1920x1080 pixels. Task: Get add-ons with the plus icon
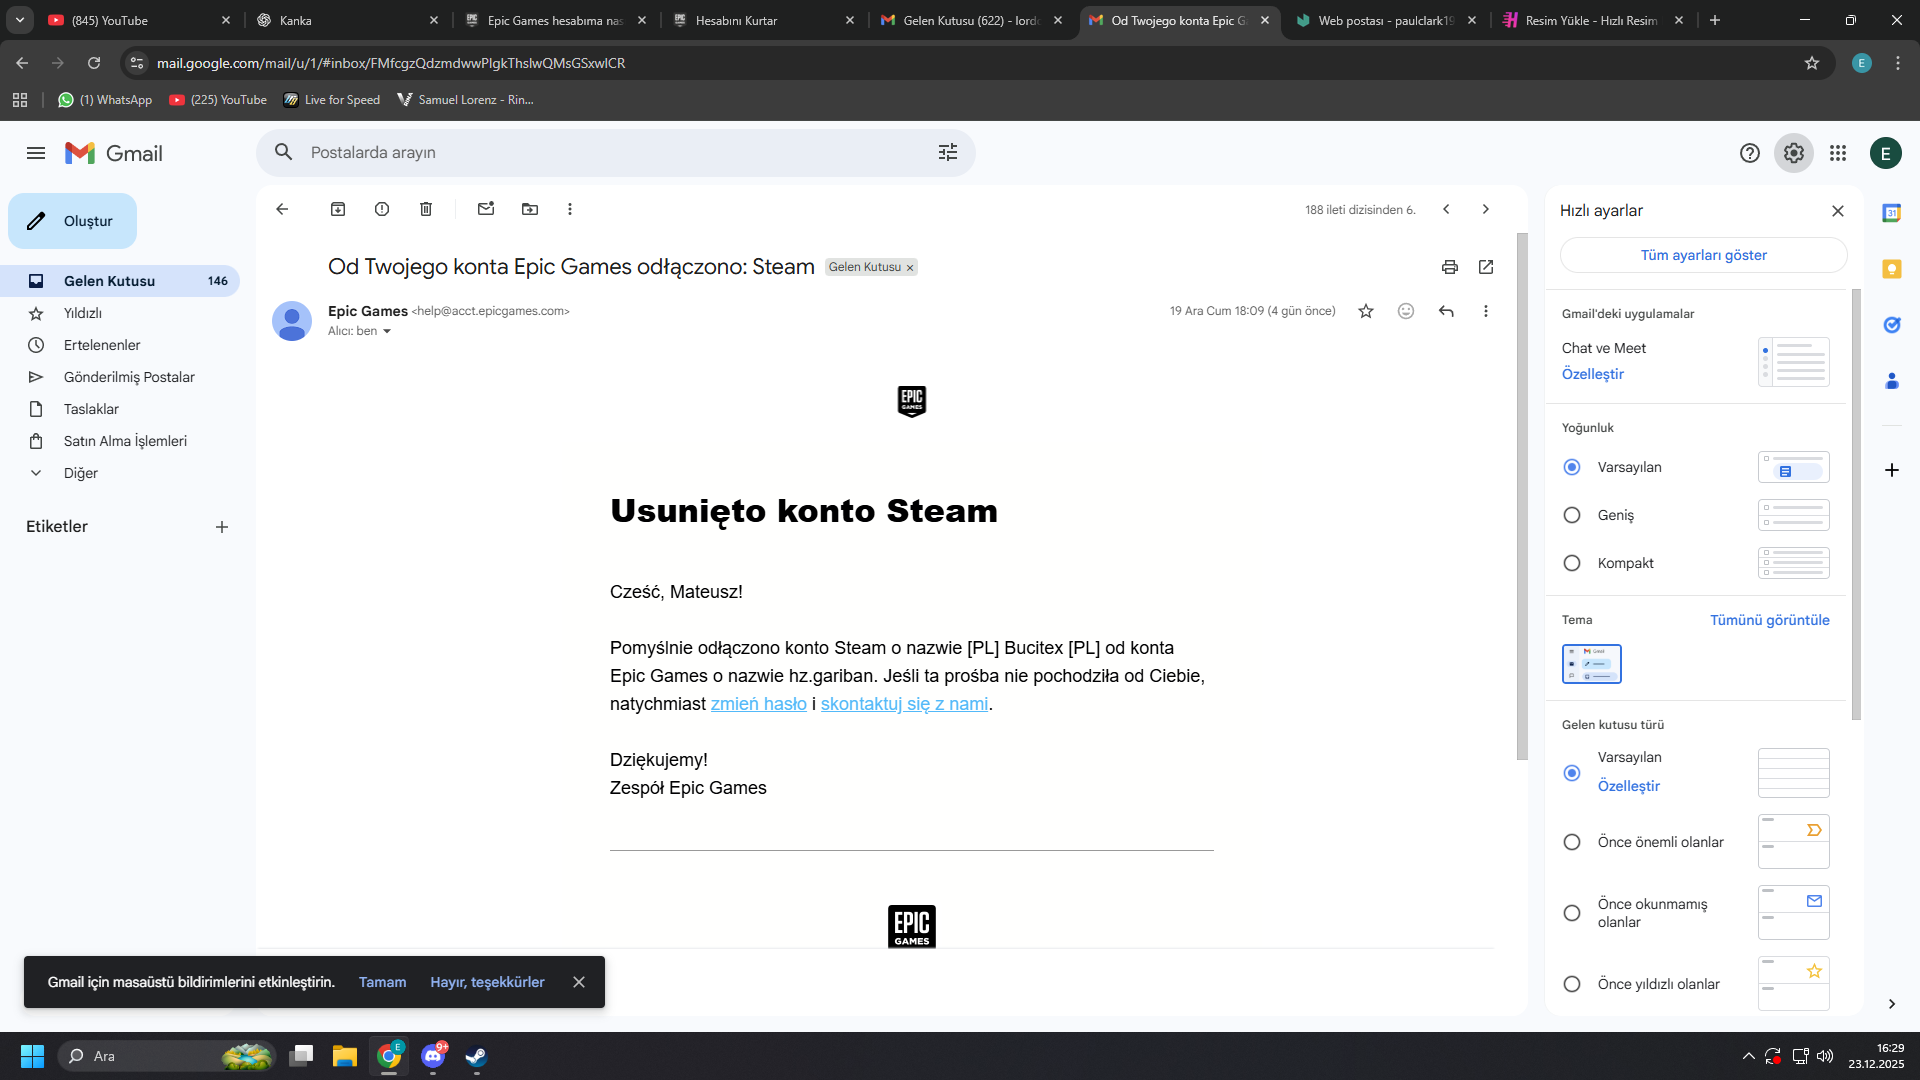(1892, 470)
